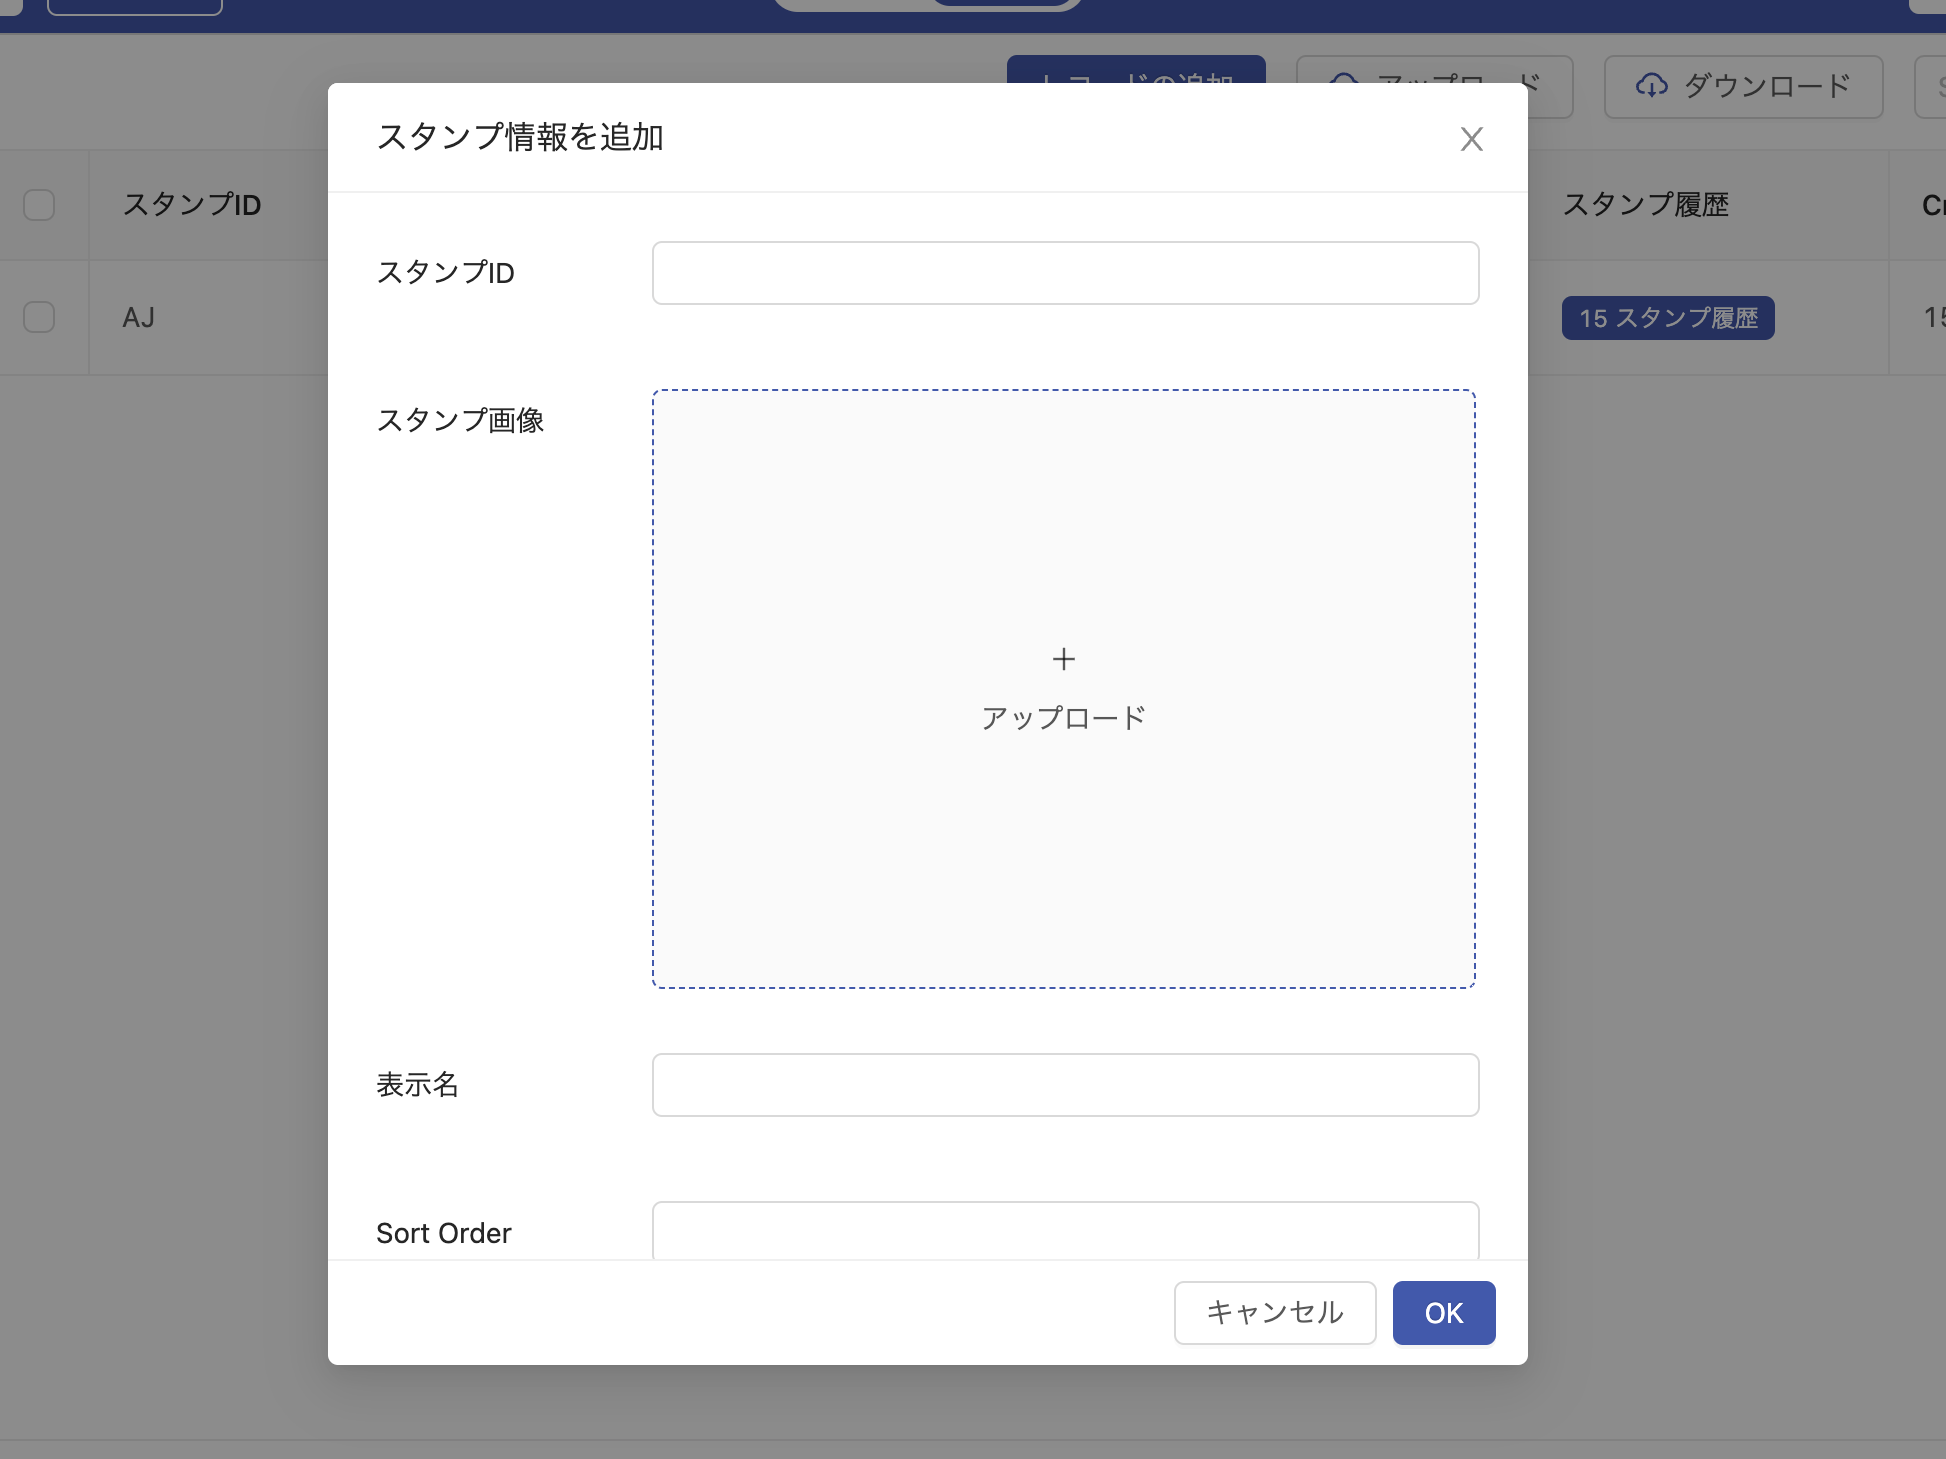The image size is (1946, 1459).
Task: Select the AJ table cell
Action: pos(138,318)
